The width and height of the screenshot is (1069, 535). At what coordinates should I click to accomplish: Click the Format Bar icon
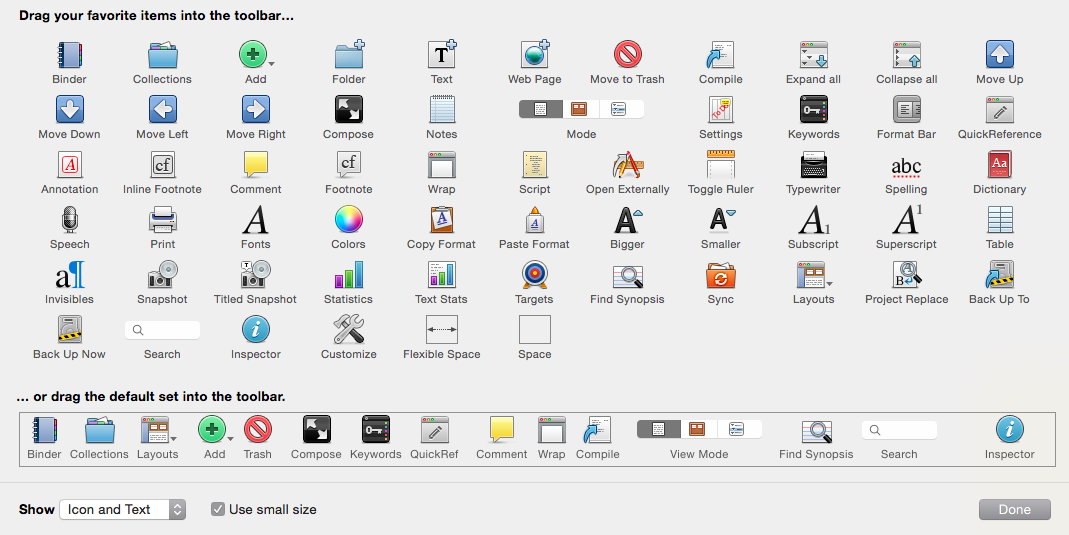coord(907,109)
